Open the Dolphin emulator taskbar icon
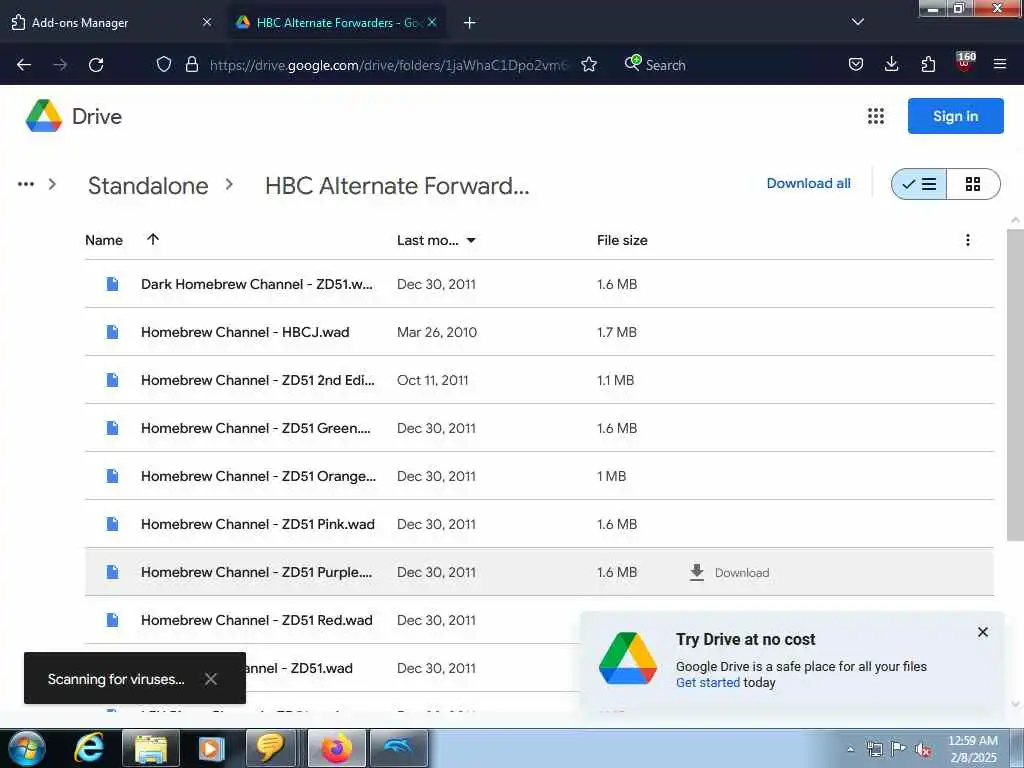Image resolution: width=1024 pixels, height=768 pixels. (399, 748)
